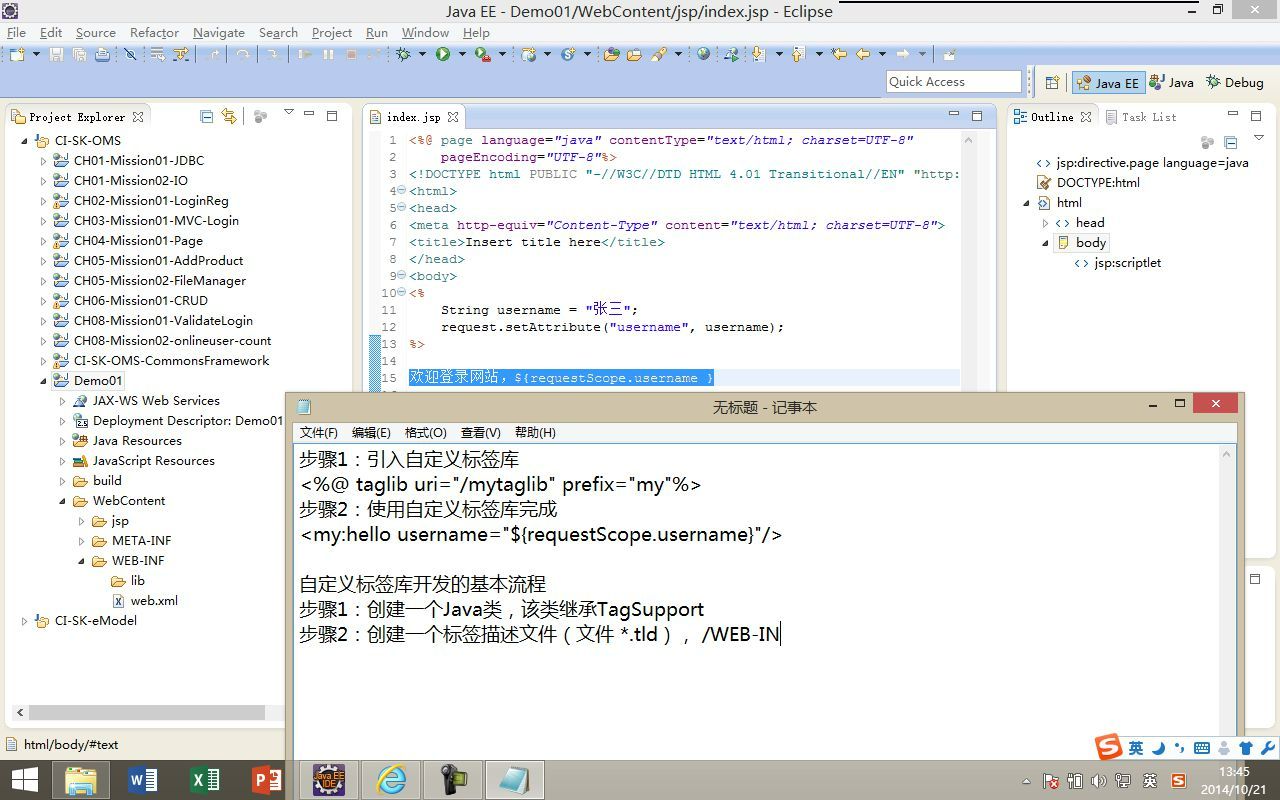Expand the CH01-Mission01-JDBC project
Viewport: 1280px width, 800px height.
tap(44, 160)
